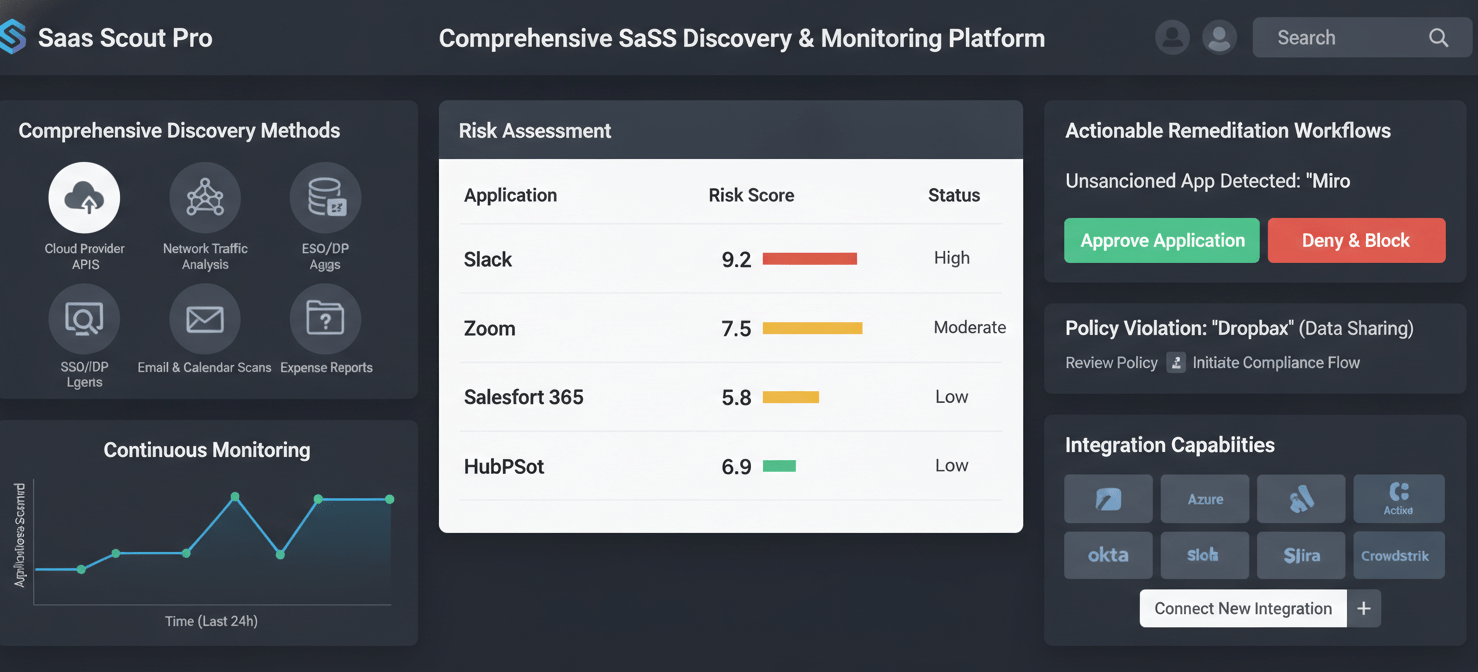Viewport: 1478px width, 672px height.
Task: Click the Comprehensive Discovery Methods heading
Action: pos(179,130)
